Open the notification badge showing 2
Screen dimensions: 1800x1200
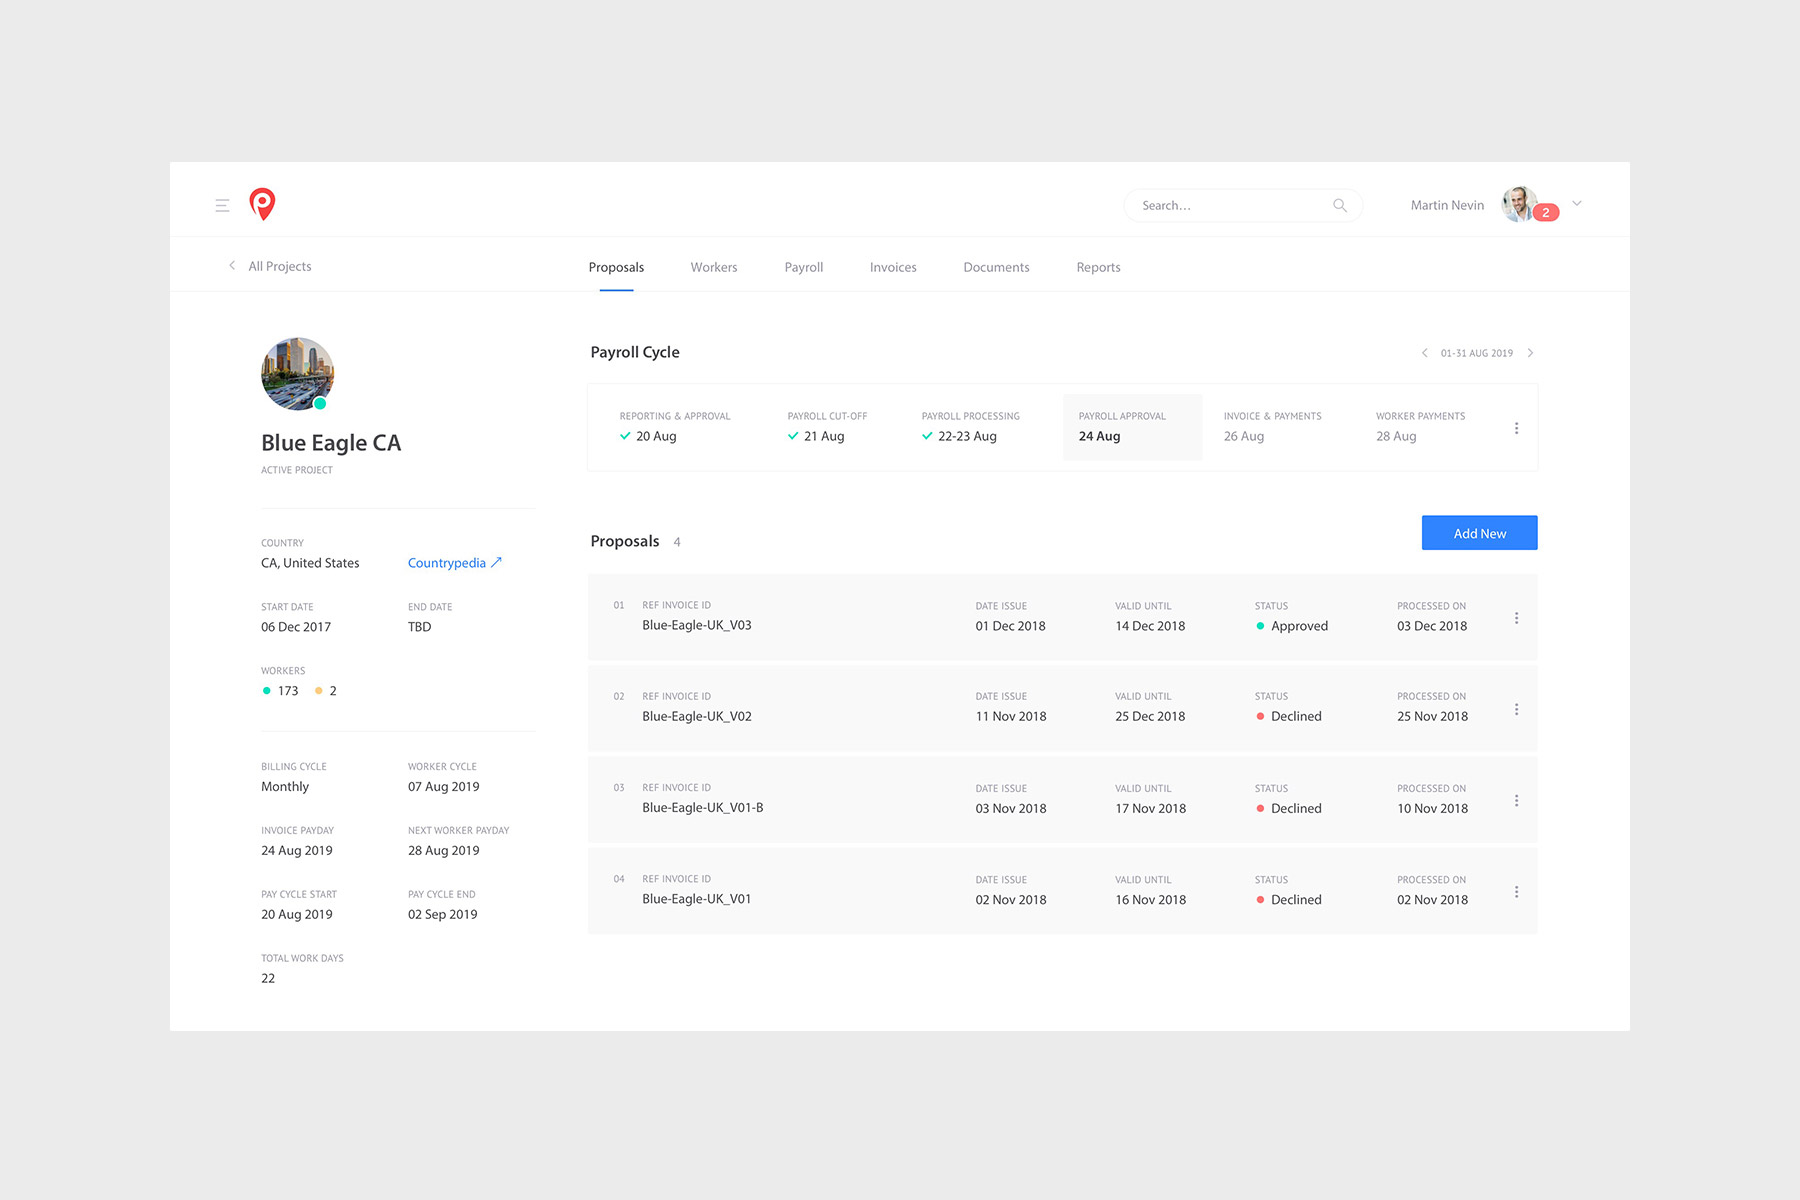click(1546, 212)
